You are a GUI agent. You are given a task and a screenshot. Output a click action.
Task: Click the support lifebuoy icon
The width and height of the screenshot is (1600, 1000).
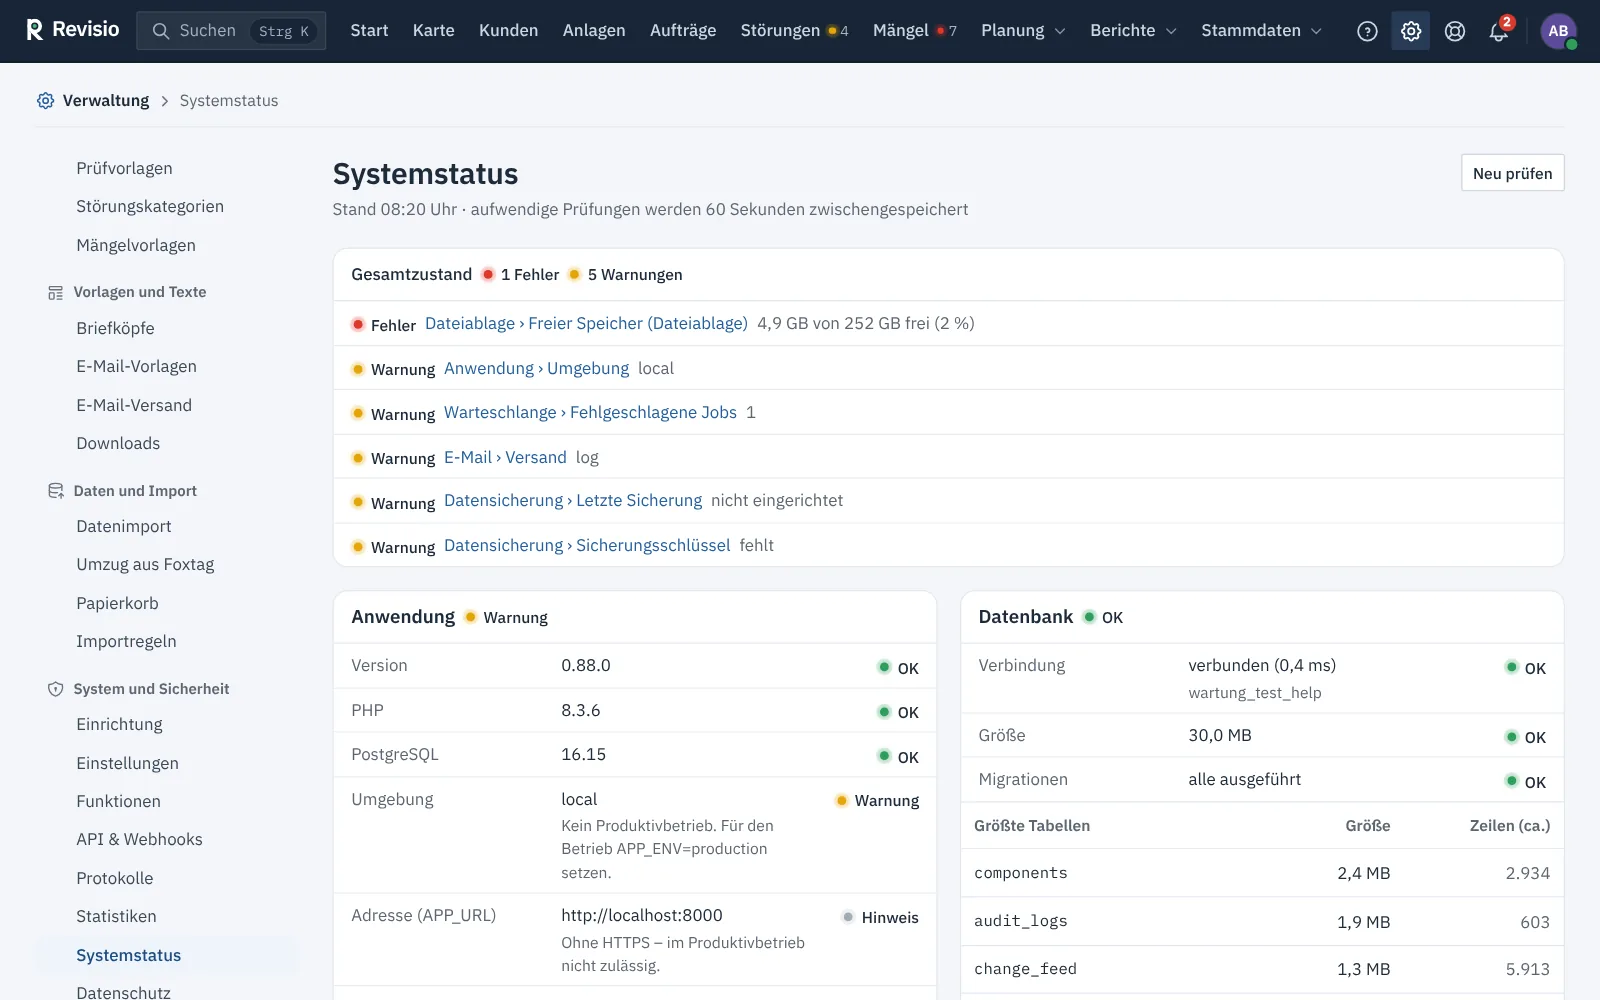coord(1455,31)
